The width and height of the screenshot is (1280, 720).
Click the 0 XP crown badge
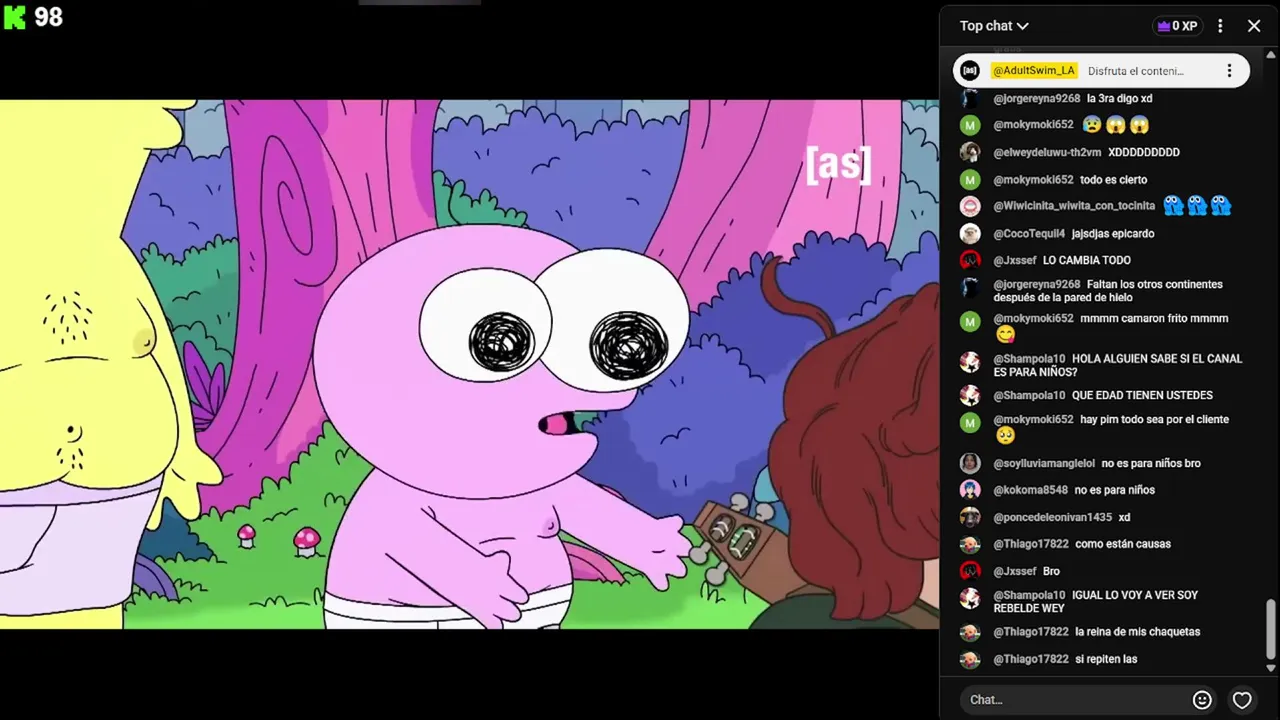(x=1177, y=26)
